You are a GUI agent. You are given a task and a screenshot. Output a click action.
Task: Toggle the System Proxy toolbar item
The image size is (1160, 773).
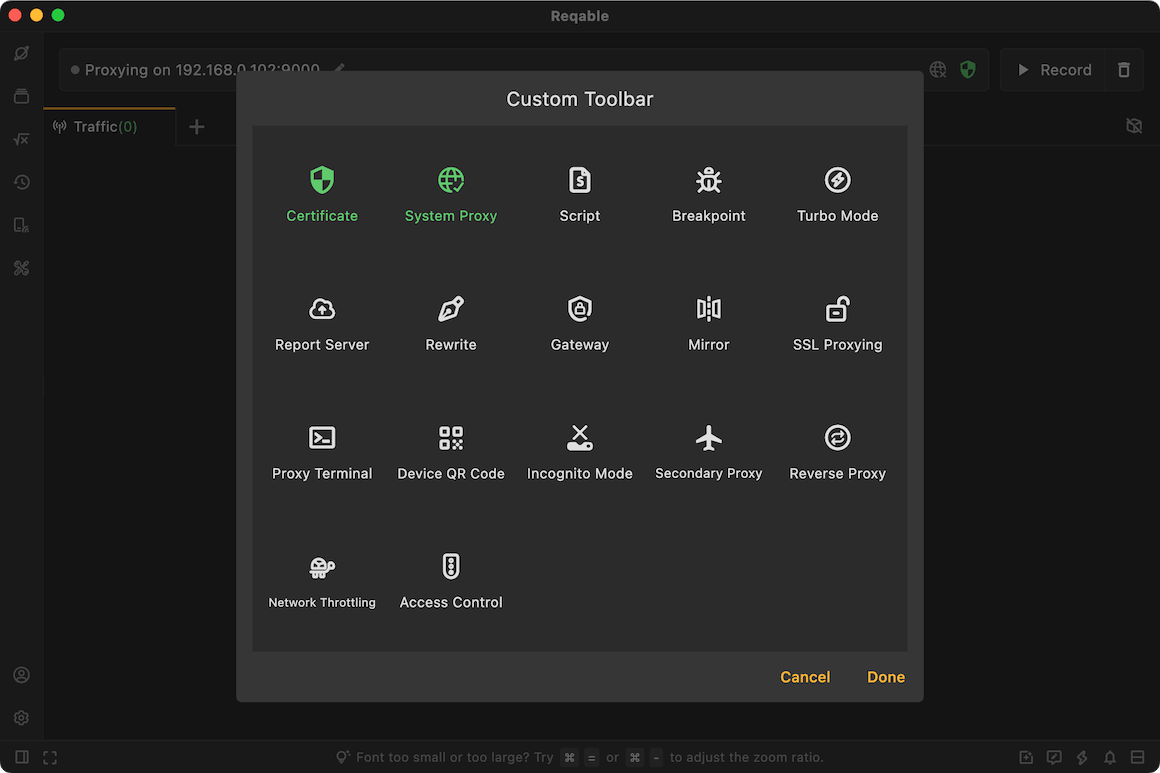(x=451, y=195)
